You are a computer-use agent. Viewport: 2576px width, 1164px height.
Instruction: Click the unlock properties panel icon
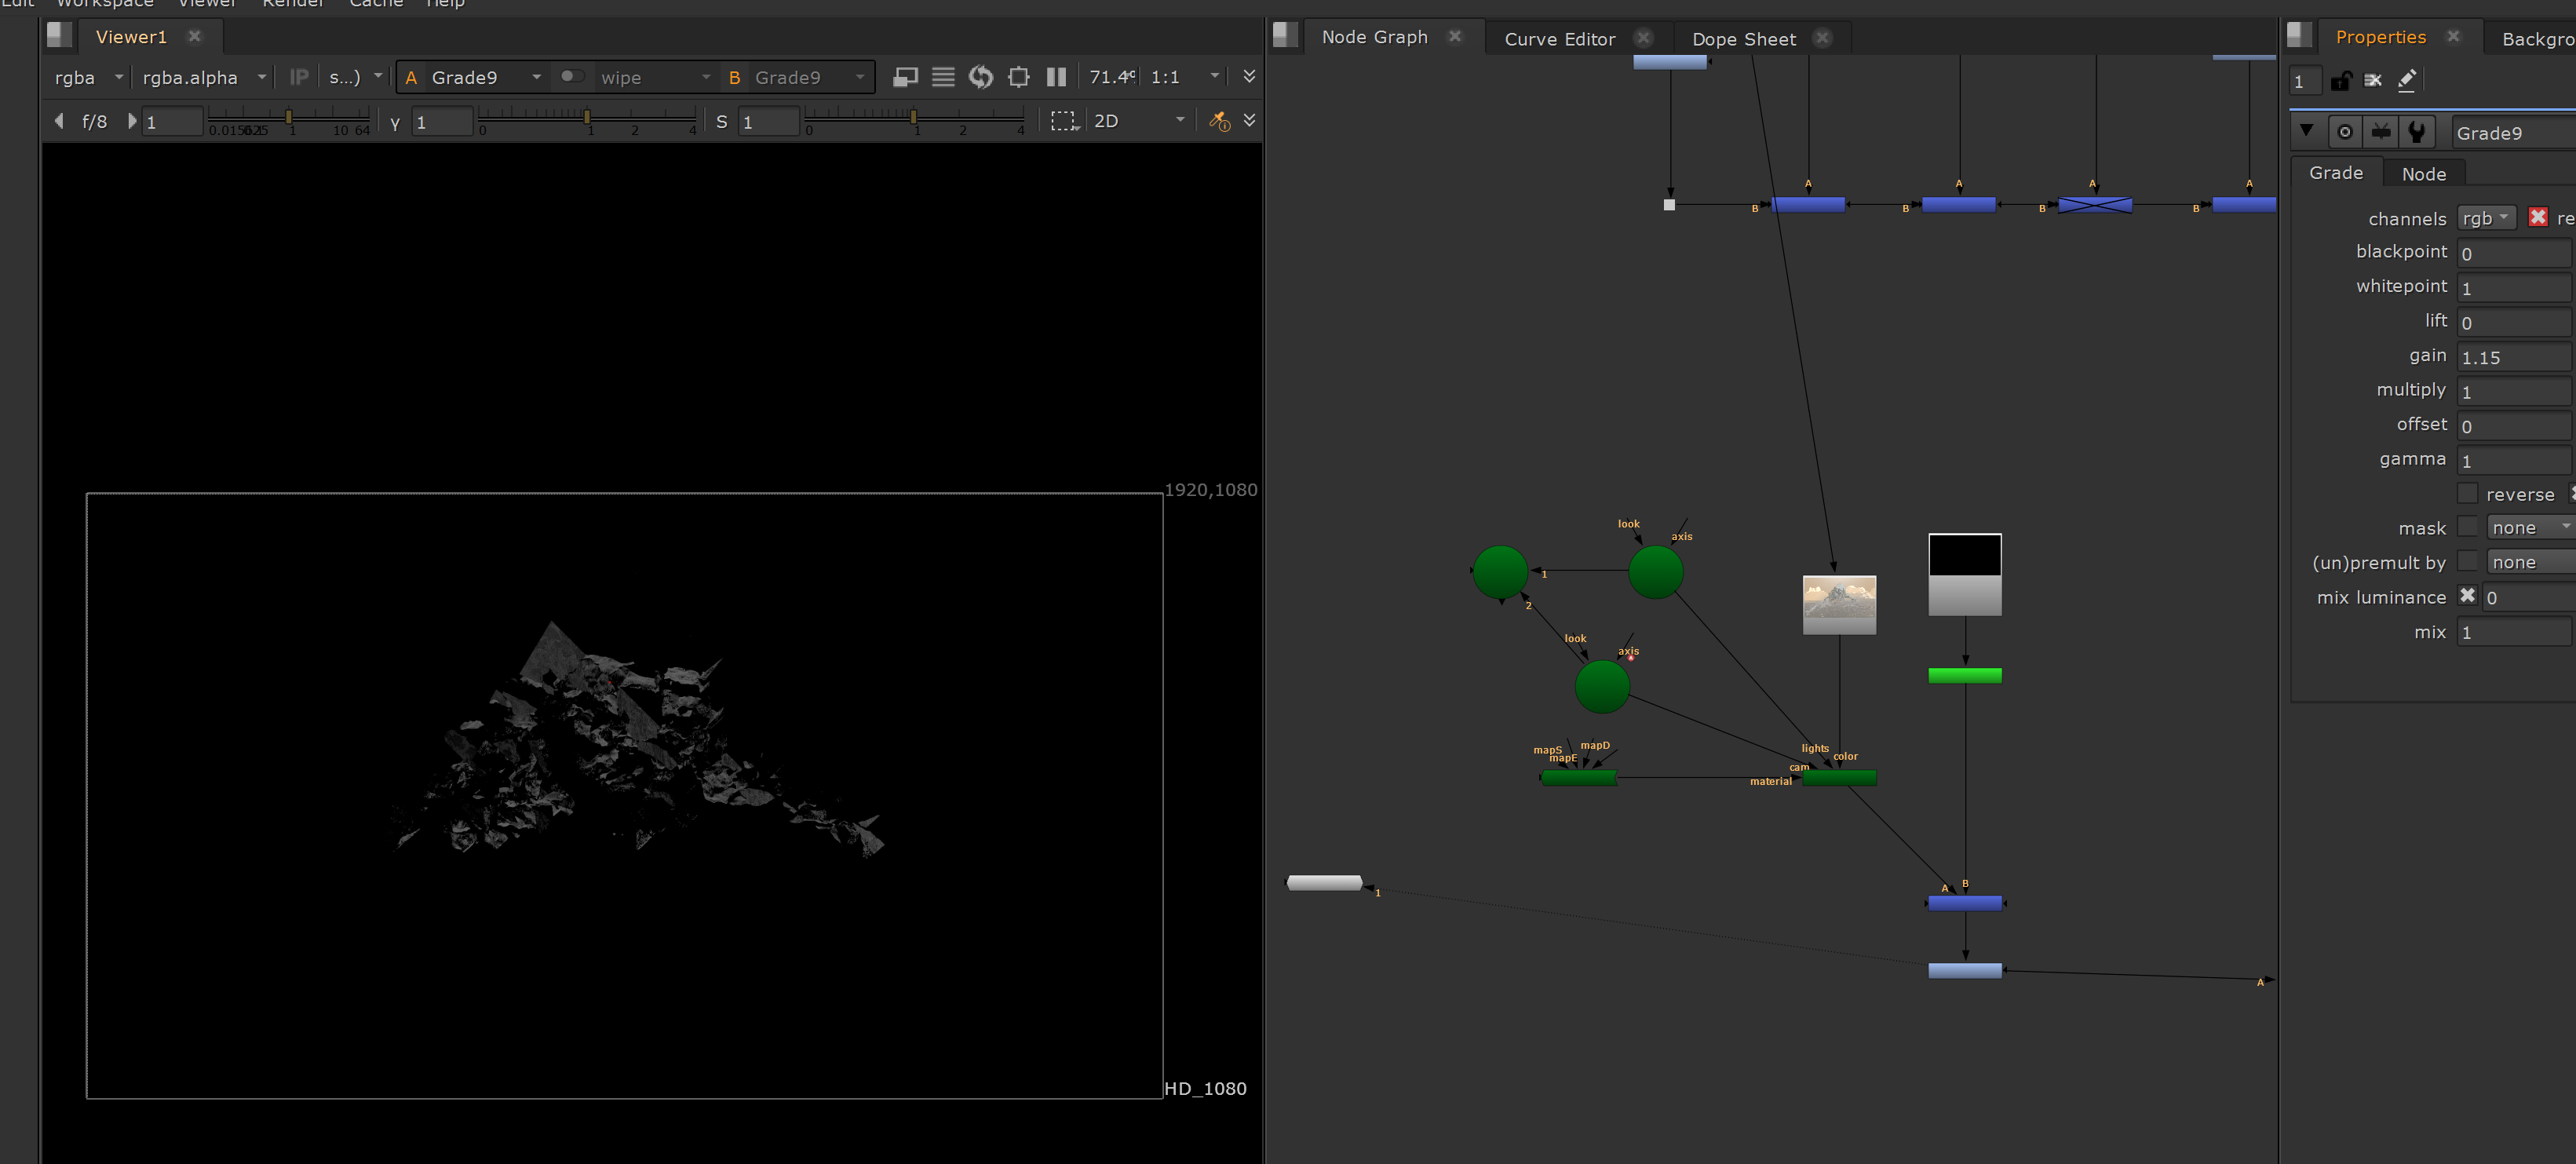tap(2340, 81)
